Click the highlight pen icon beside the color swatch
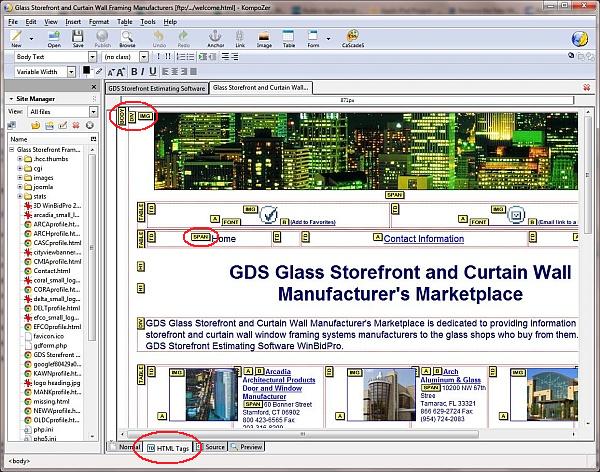The width and height of the screenshot is (600, 472). (x=99, y=71)
